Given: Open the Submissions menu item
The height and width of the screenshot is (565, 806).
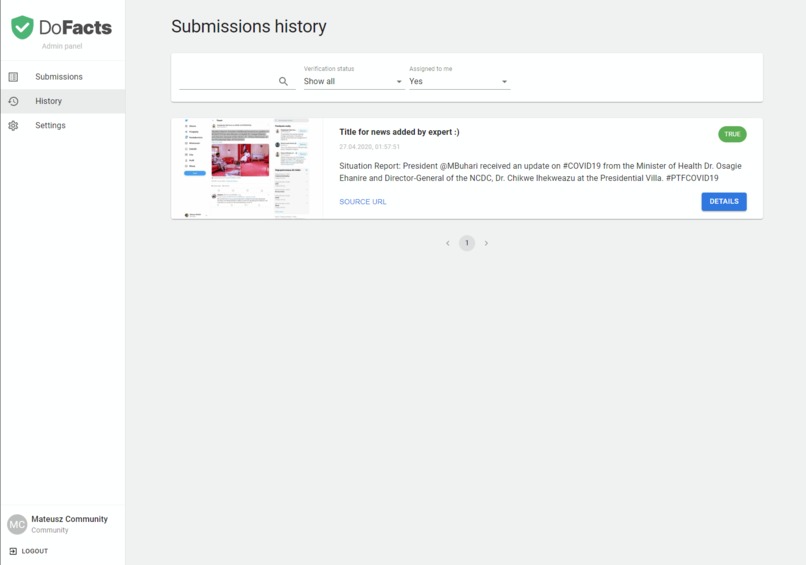Looking at the screenshot, I should pos(63,77).
